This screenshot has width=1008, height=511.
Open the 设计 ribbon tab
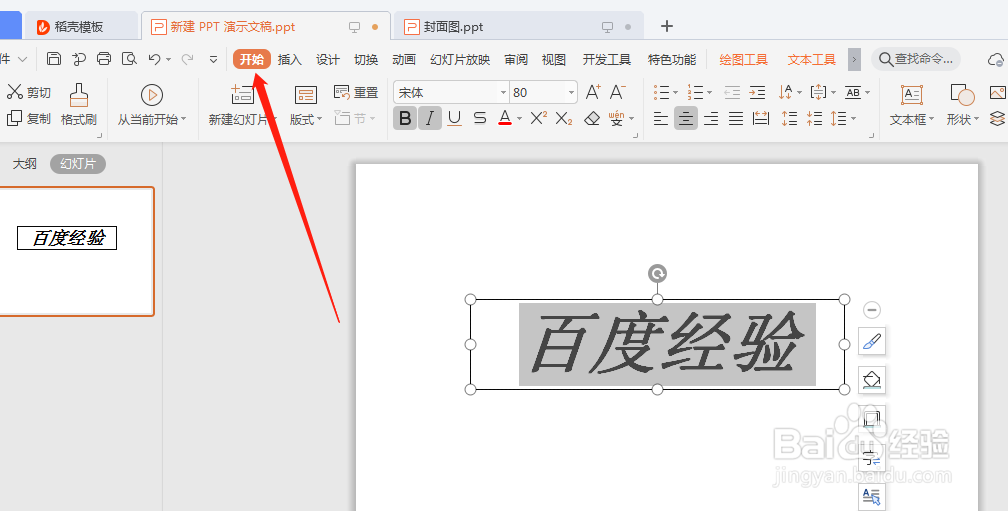tap(328, 60)
